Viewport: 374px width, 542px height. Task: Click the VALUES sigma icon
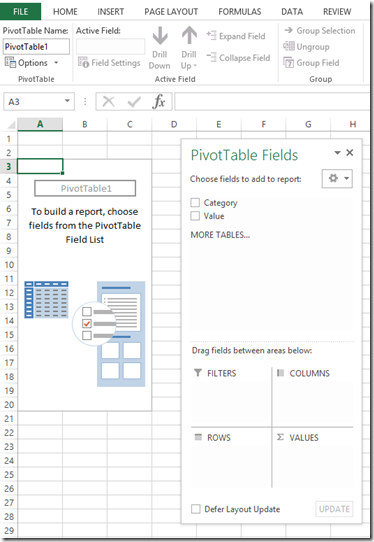[280, 437]
